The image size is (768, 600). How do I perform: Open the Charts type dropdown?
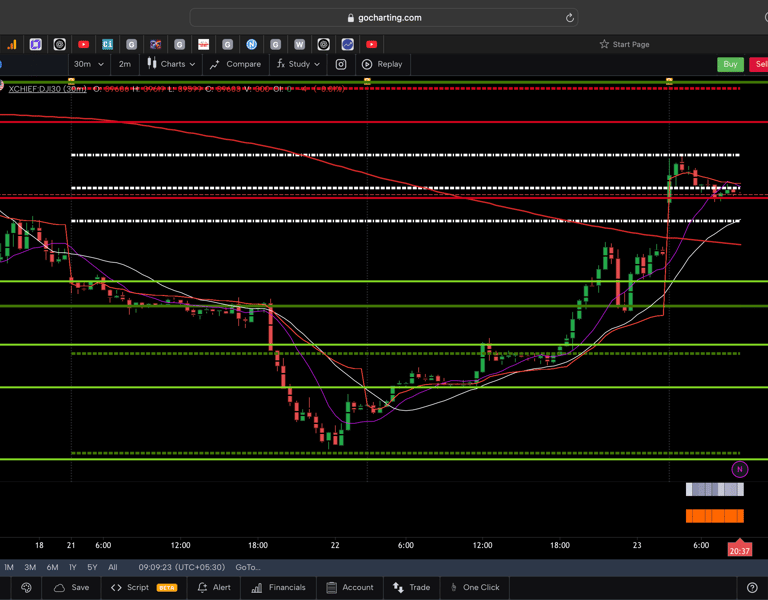(171, 64)
